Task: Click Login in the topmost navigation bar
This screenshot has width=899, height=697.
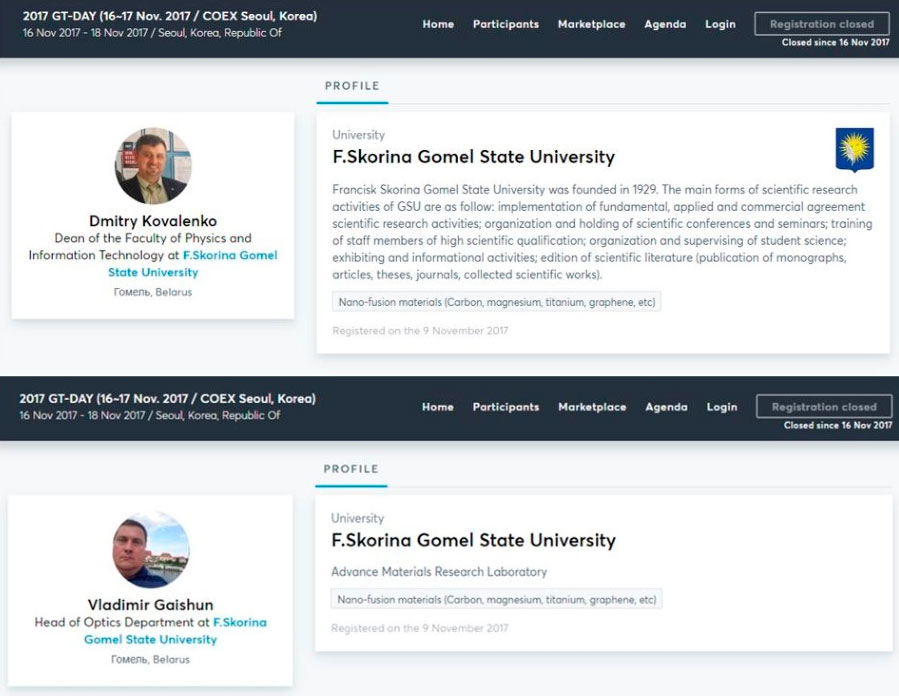Action: pyautogui.click(x=720, y=24)
